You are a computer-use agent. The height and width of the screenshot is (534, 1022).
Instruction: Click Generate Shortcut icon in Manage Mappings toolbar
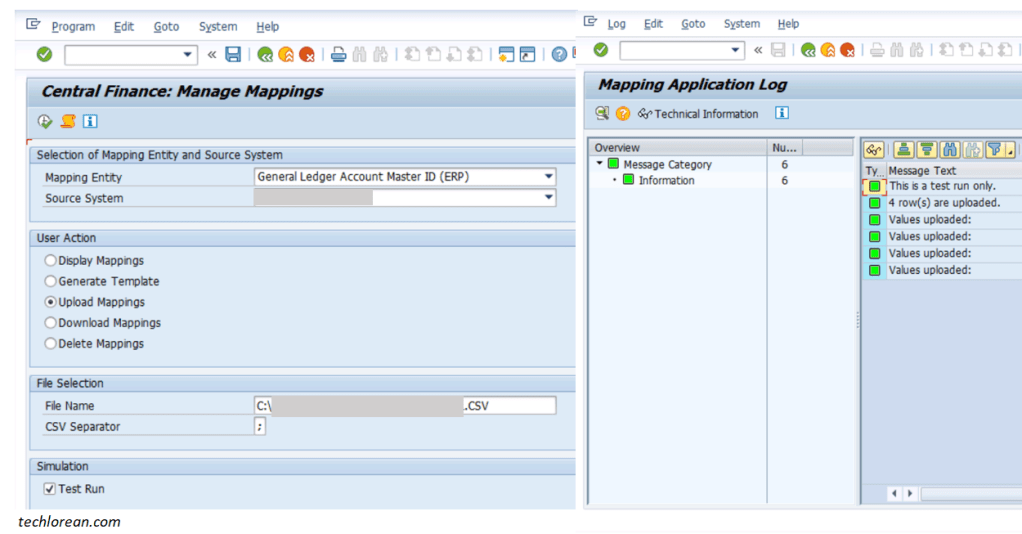(x=527, y=54)
